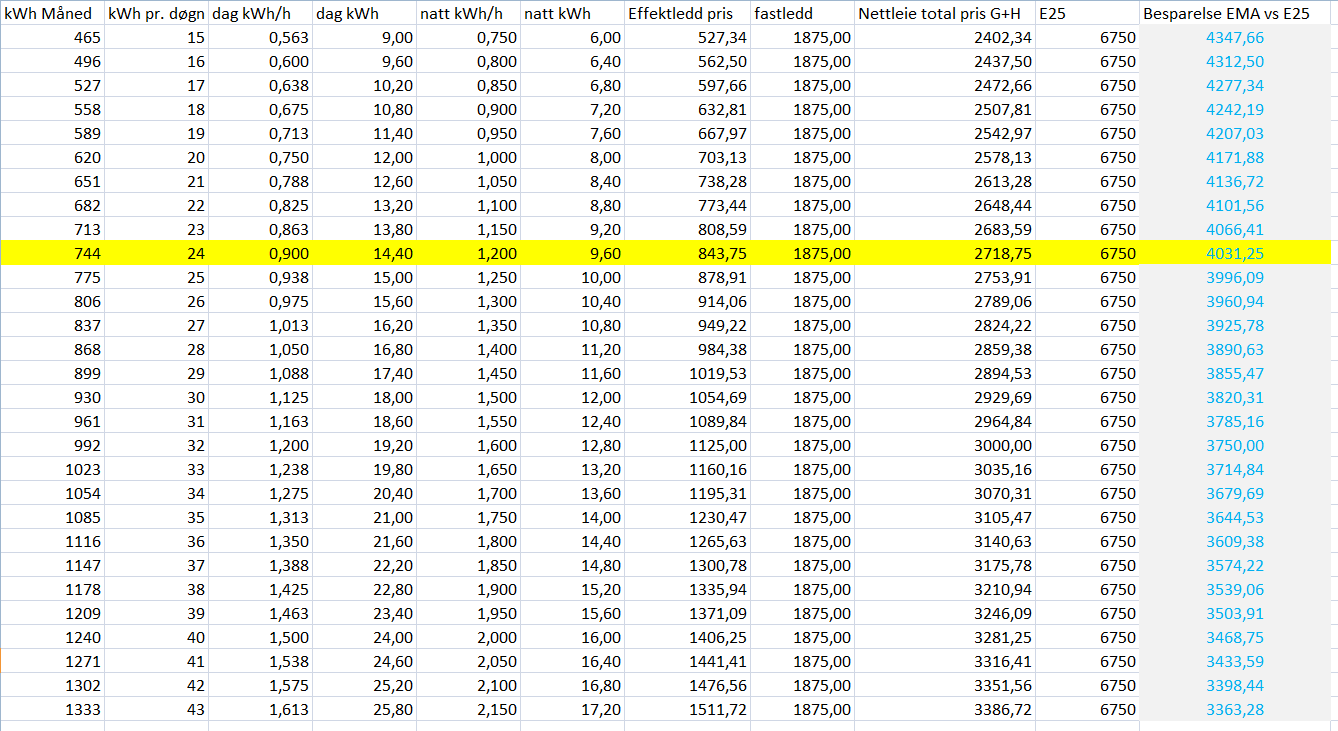Click the natt kWh/h value 2,000
Screen dimensions: 1338x731
(x=468, y=638)
